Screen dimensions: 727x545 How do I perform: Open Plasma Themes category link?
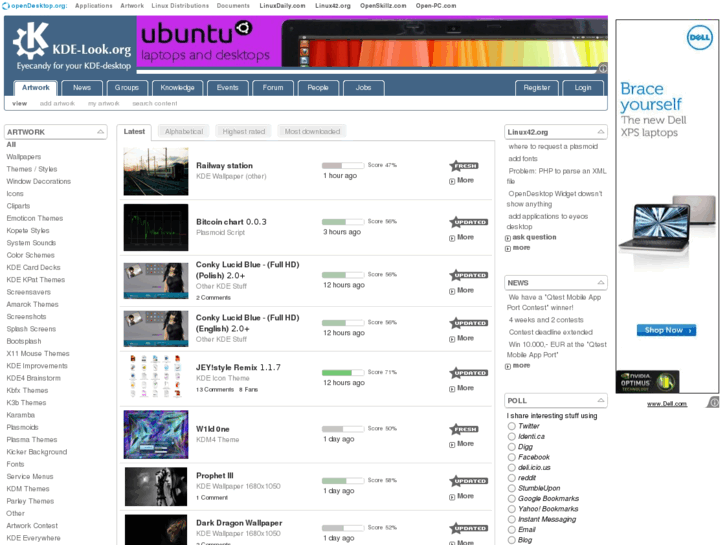pos(32,440)
